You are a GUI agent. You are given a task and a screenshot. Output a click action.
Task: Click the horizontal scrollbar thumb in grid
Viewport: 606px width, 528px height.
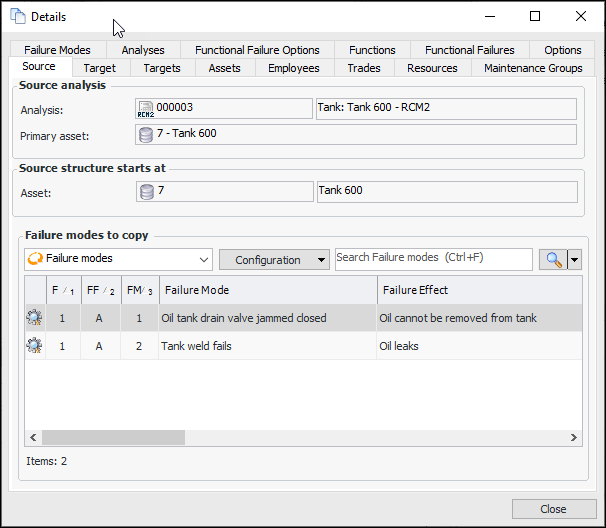[x=113, y=437]
